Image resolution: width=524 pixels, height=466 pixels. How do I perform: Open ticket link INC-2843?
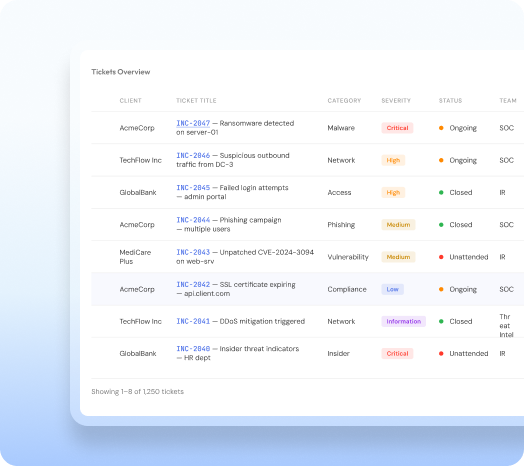(x=193, y=252)
